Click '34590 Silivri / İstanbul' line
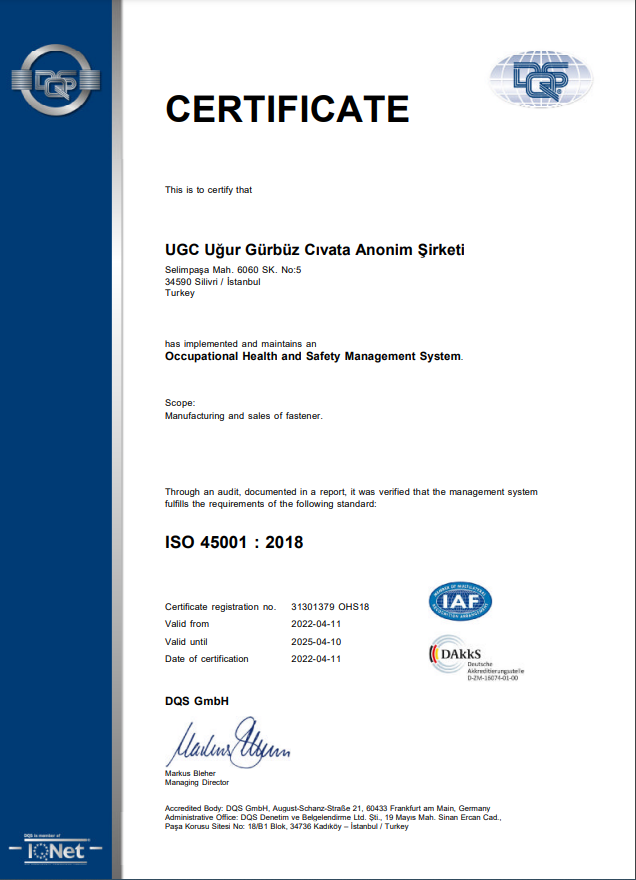The height and width of the screenshot is (880, 636). click(x=213, y=282)
